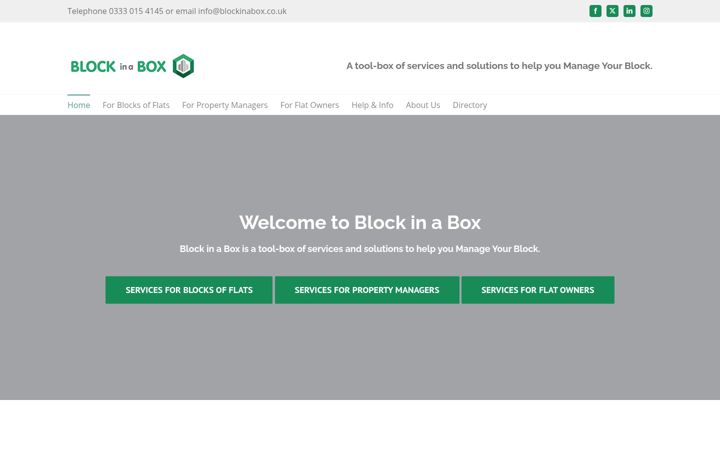Visit the About Us page
This screenshot has width=720, height=450.
tap(423, 105)
